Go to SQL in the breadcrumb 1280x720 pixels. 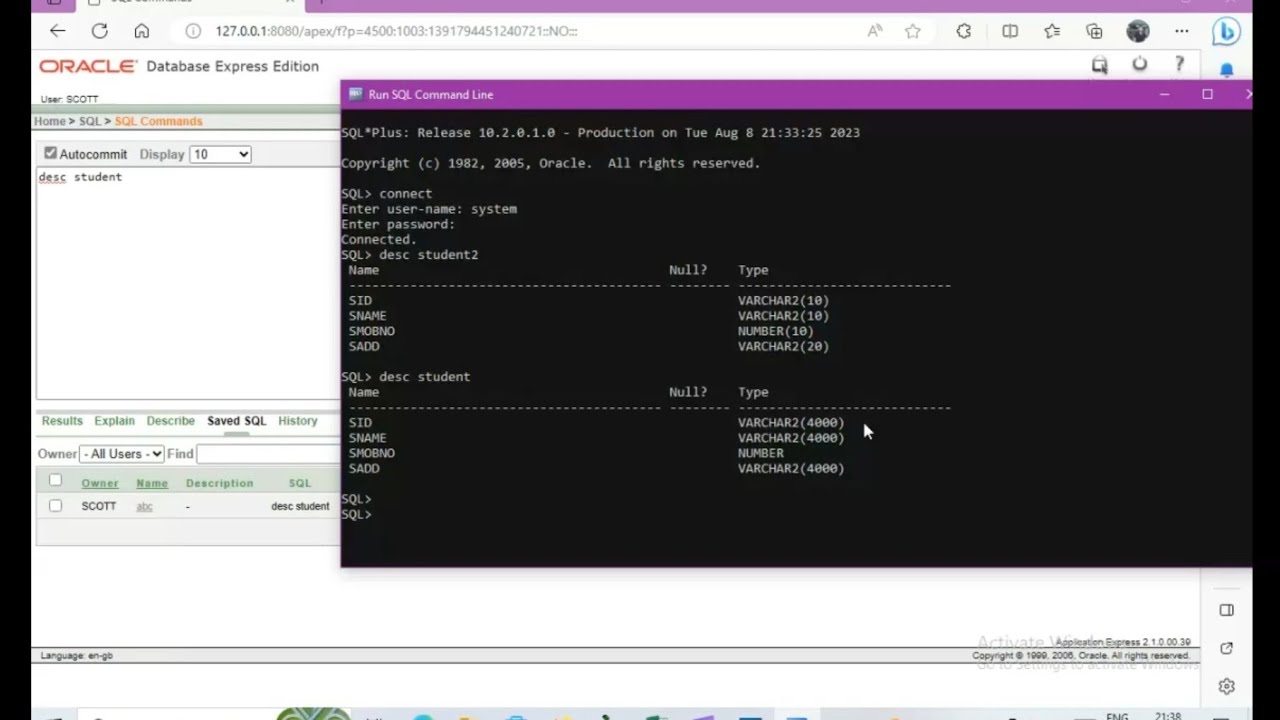point(90,121)
